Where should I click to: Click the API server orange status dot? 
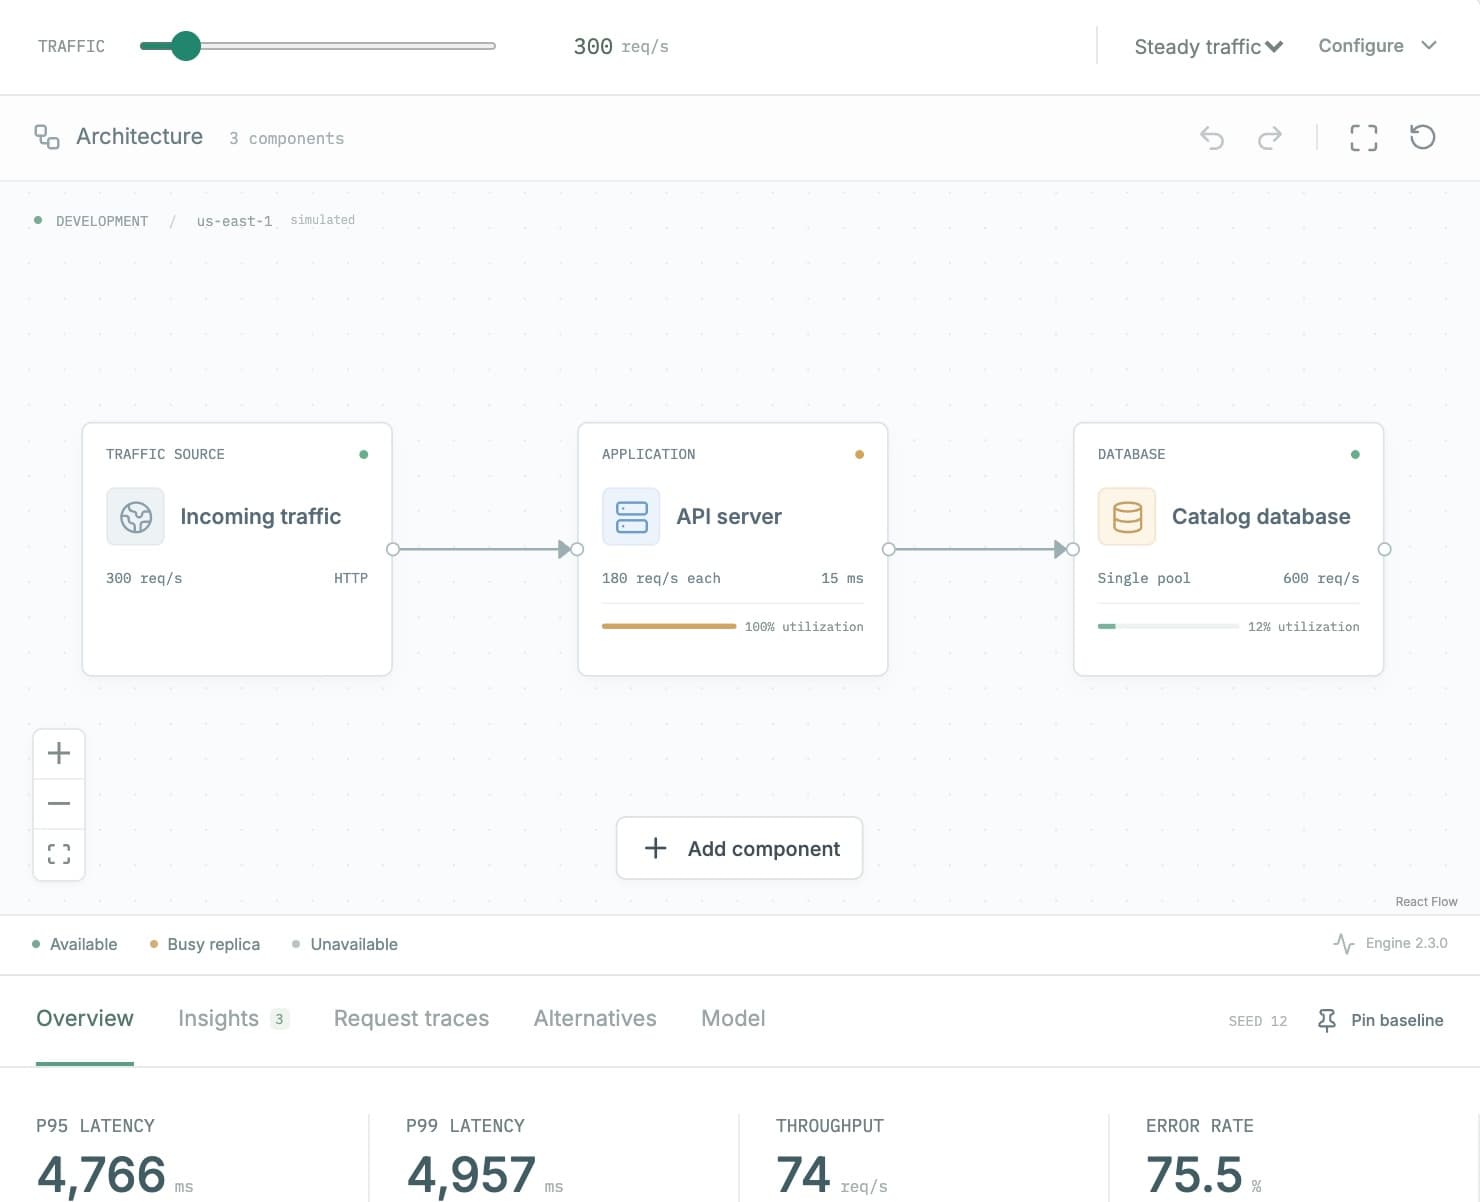859,454
